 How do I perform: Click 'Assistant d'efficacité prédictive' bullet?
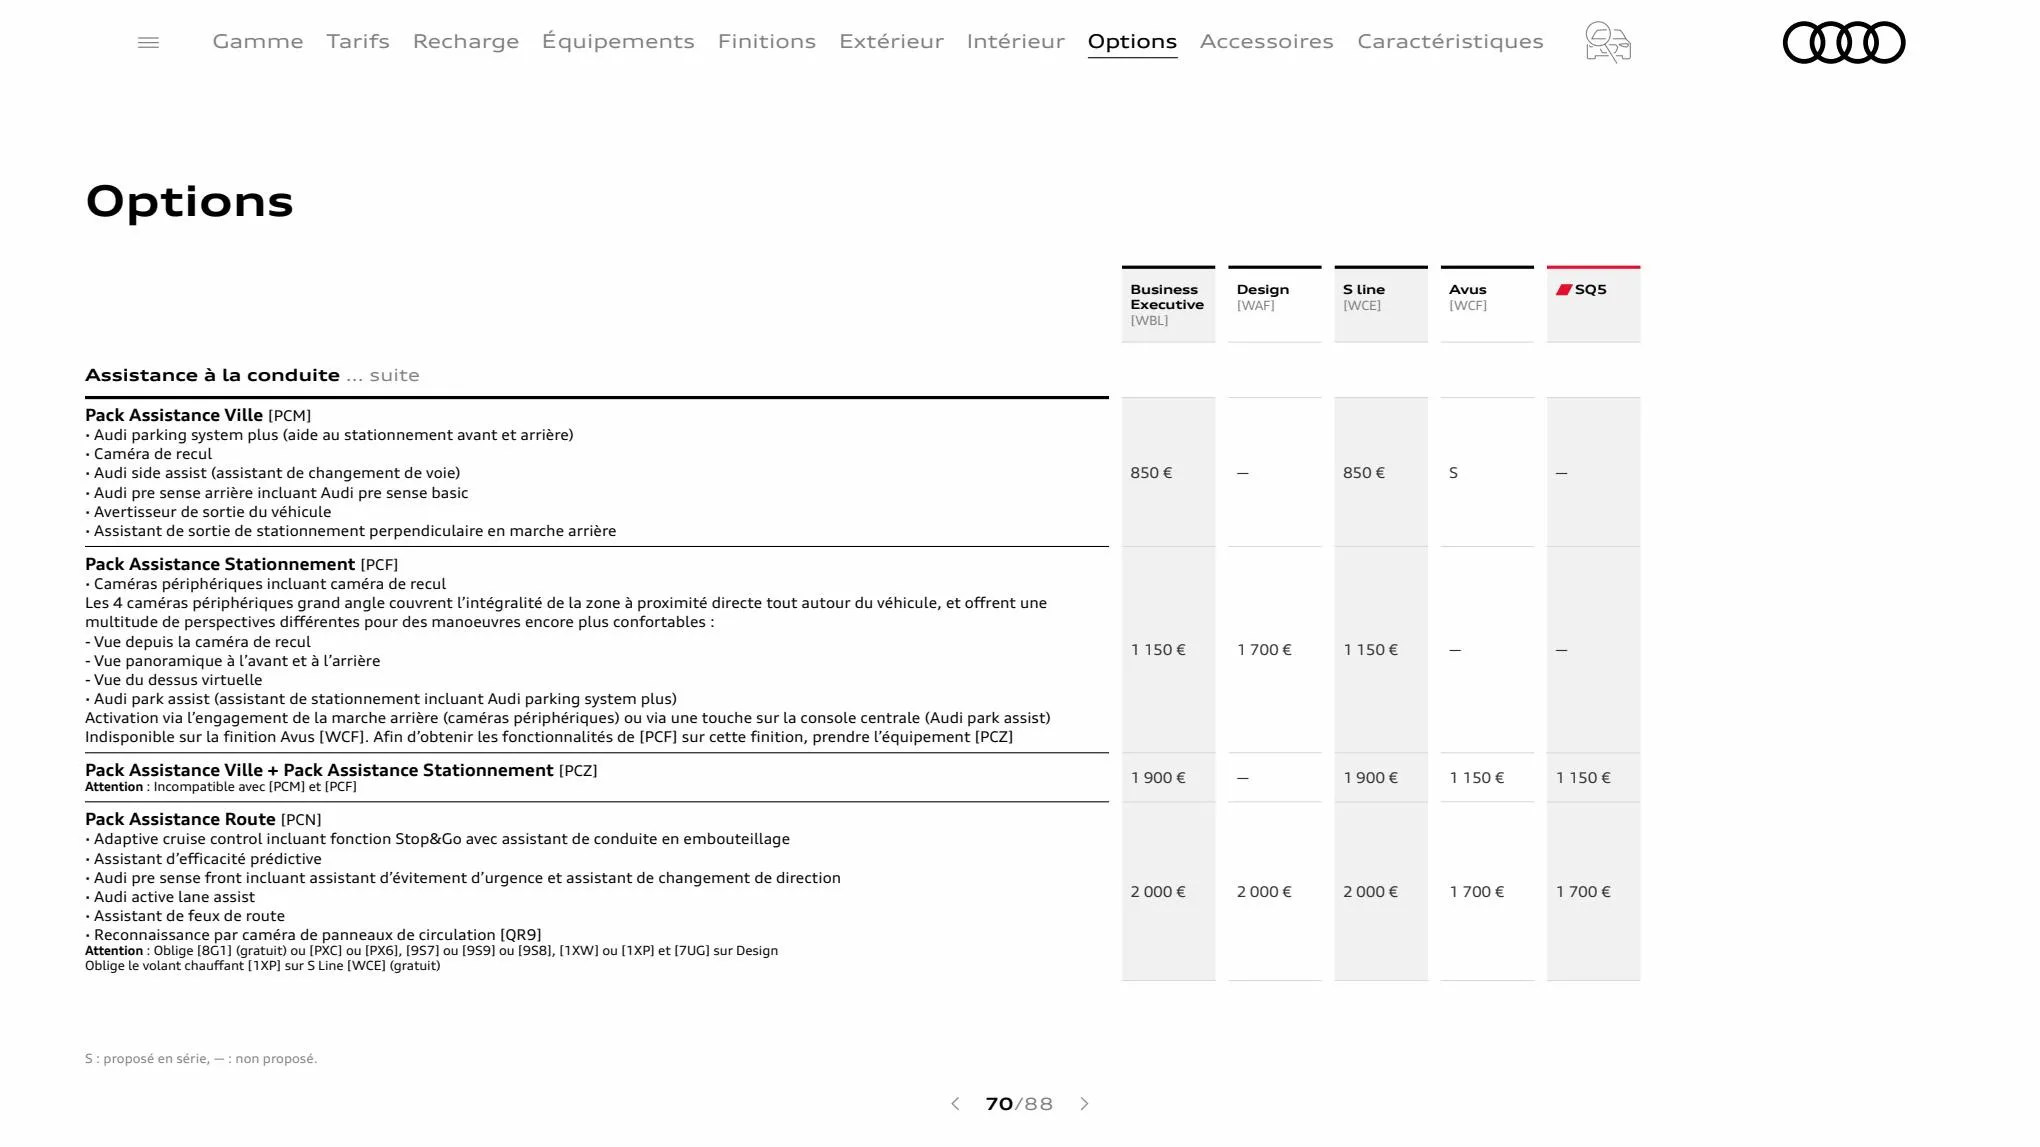pyautogui.click(x=204, y=859)
